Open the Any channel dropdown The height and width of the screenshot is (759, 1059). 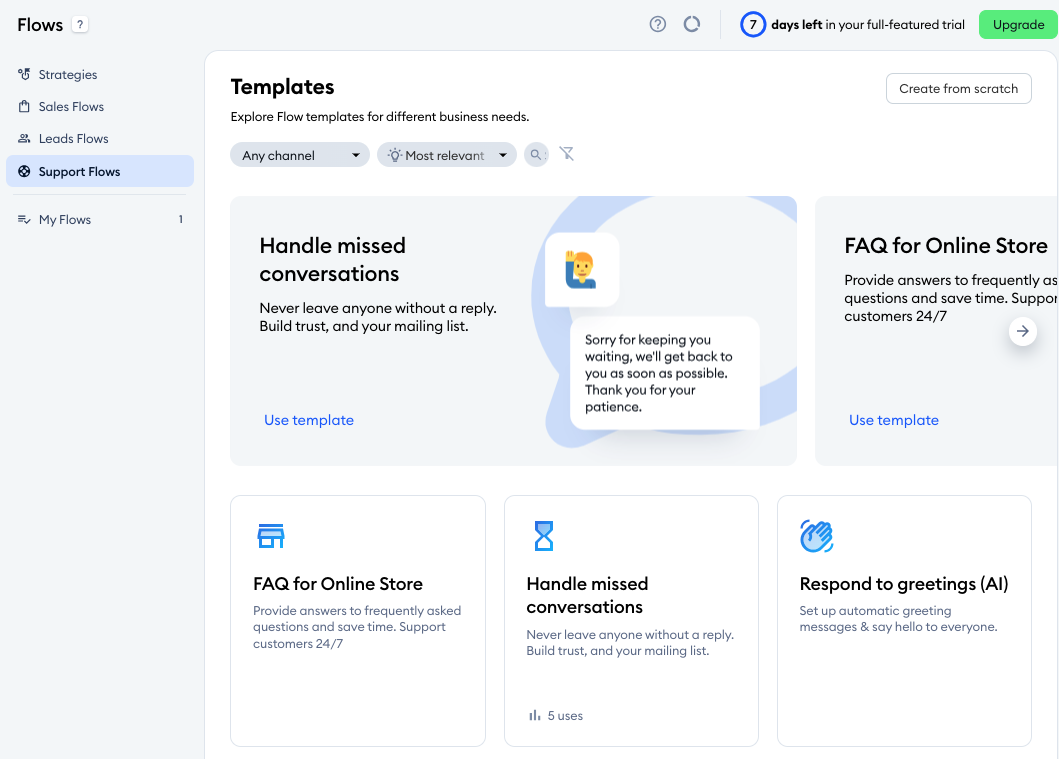(299, 155)
